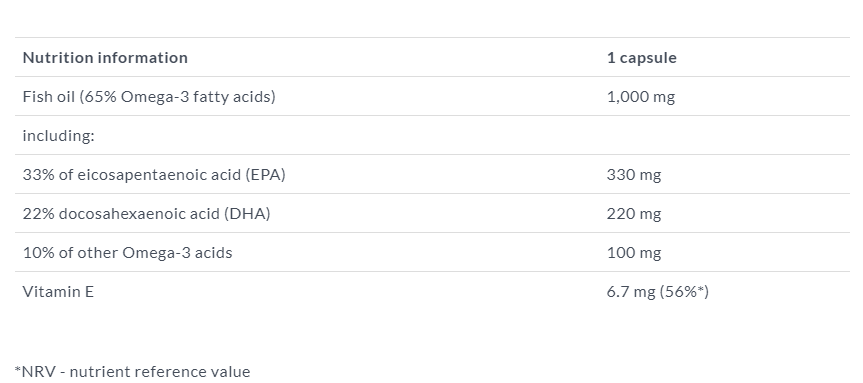Select the eicosapentaenoic acid (EPA) row

(432, 174)
